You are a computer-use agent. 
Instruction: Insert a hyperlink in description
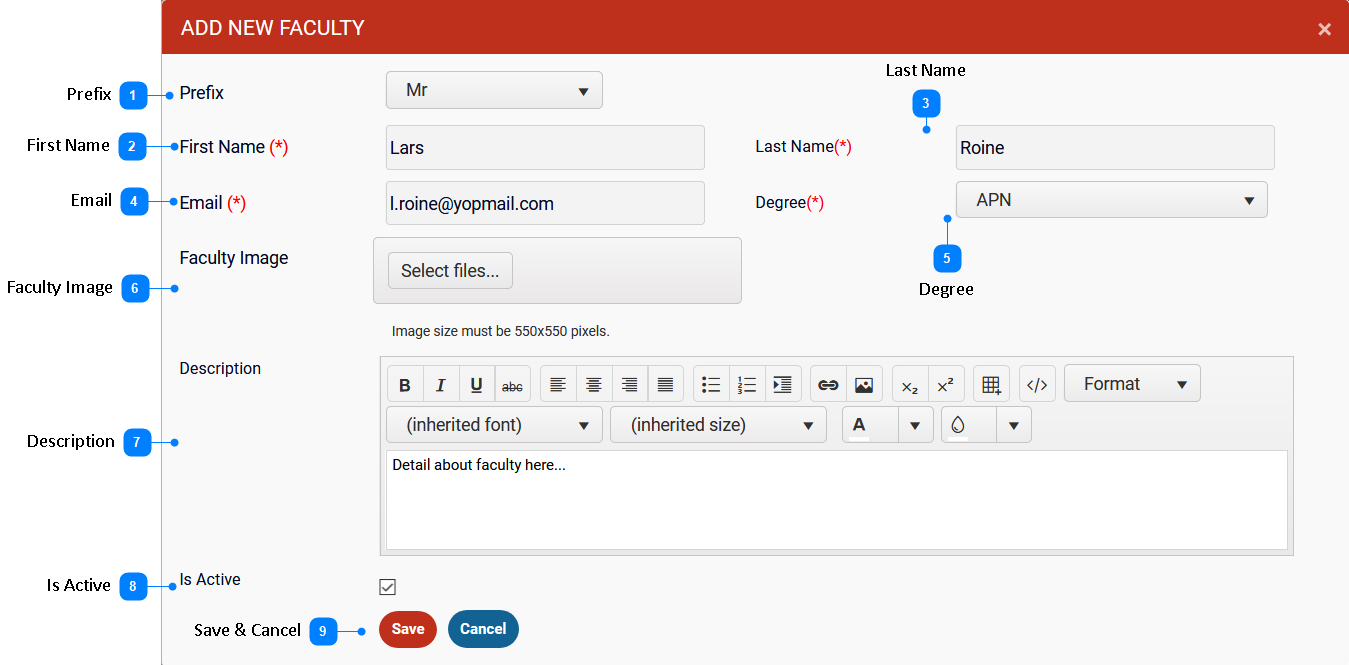[x=828, y=385]
